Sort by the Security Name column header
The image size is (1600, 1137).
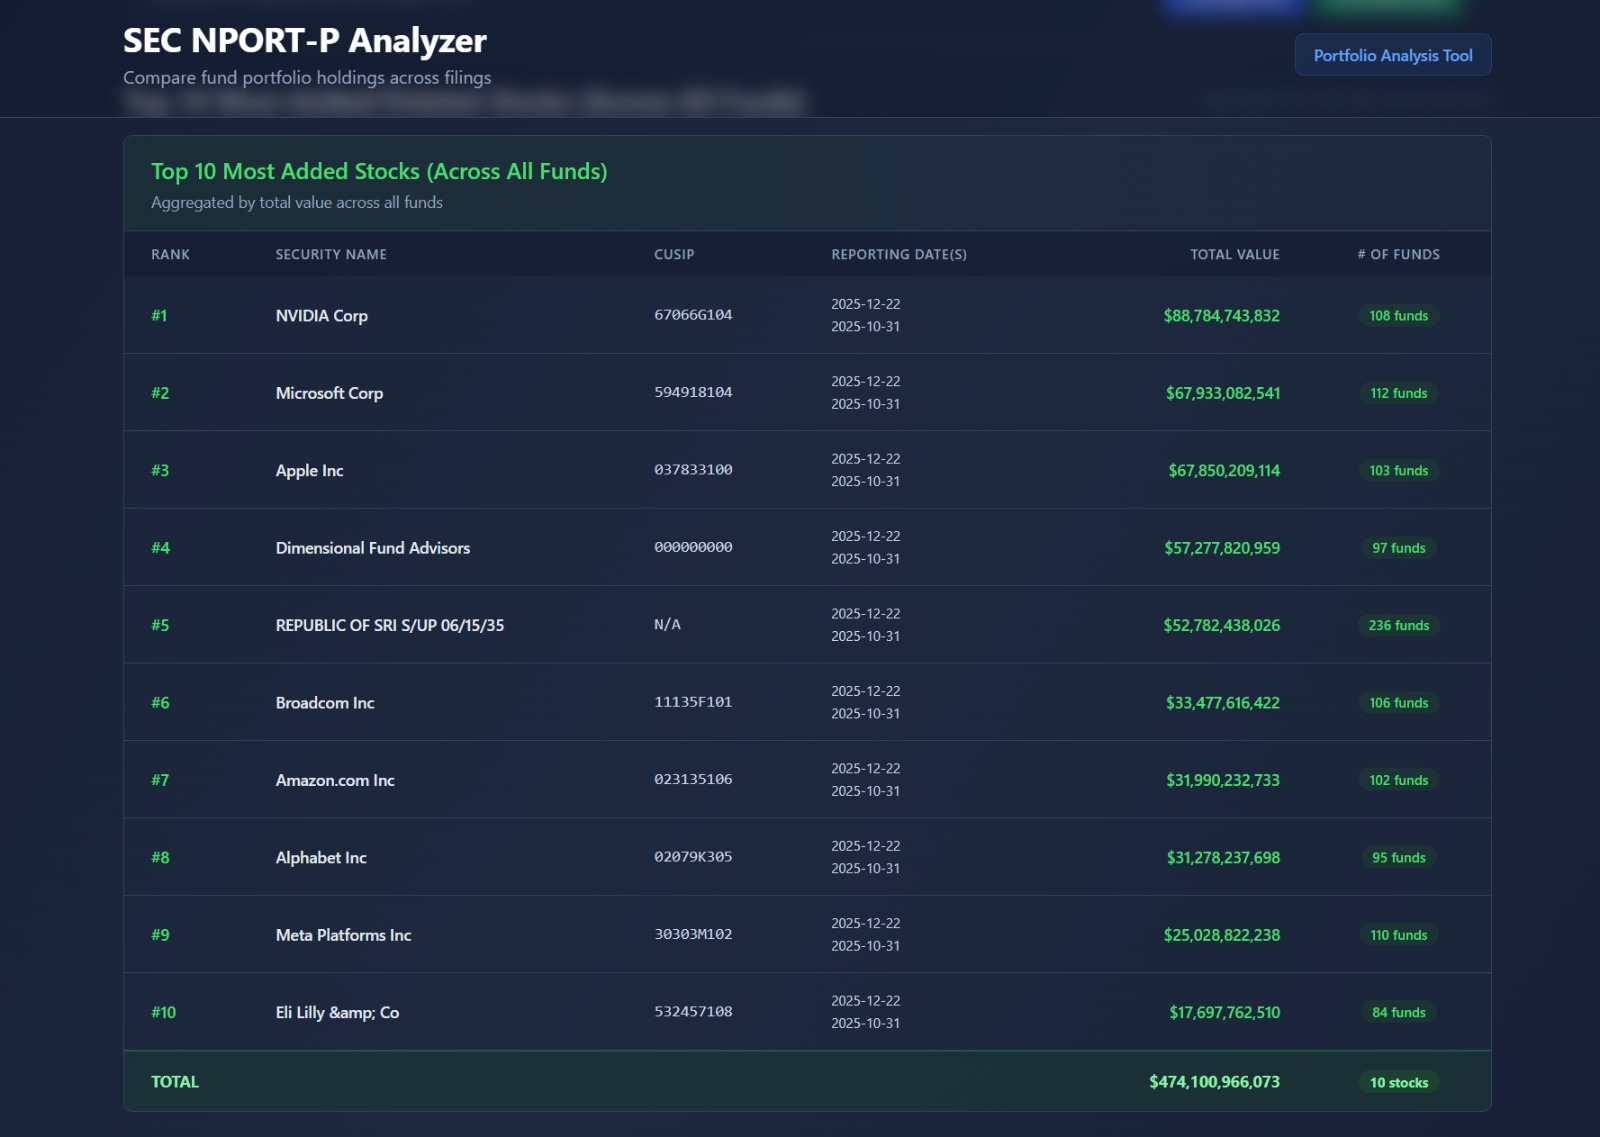tap(331, 254)
